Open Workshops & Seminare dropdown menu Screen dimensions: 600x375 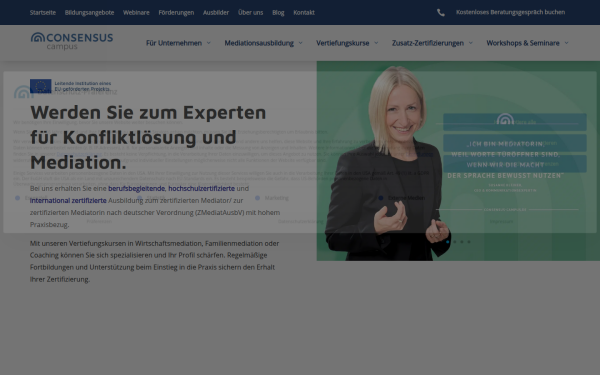527,43
